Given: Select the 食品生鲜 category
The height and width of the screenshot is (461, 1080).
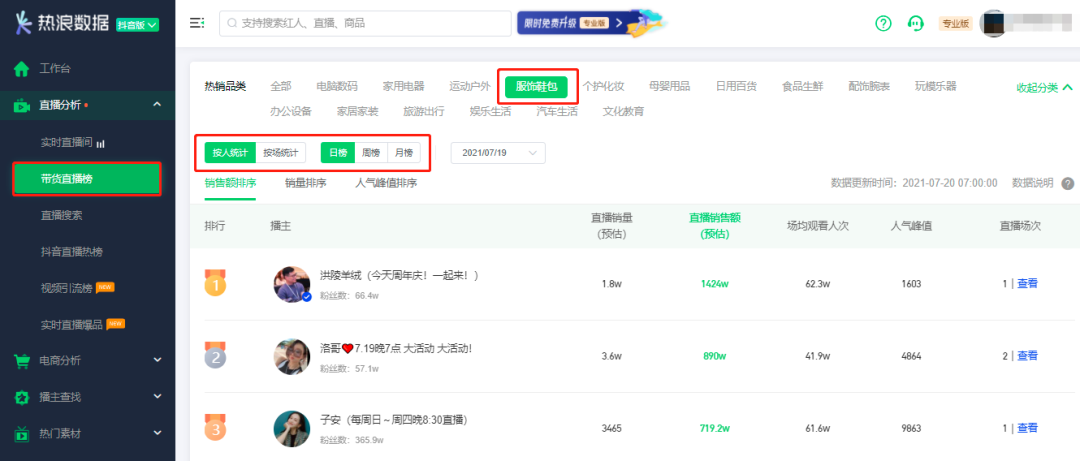Looking at the screenshot, I should click(802, 86).
